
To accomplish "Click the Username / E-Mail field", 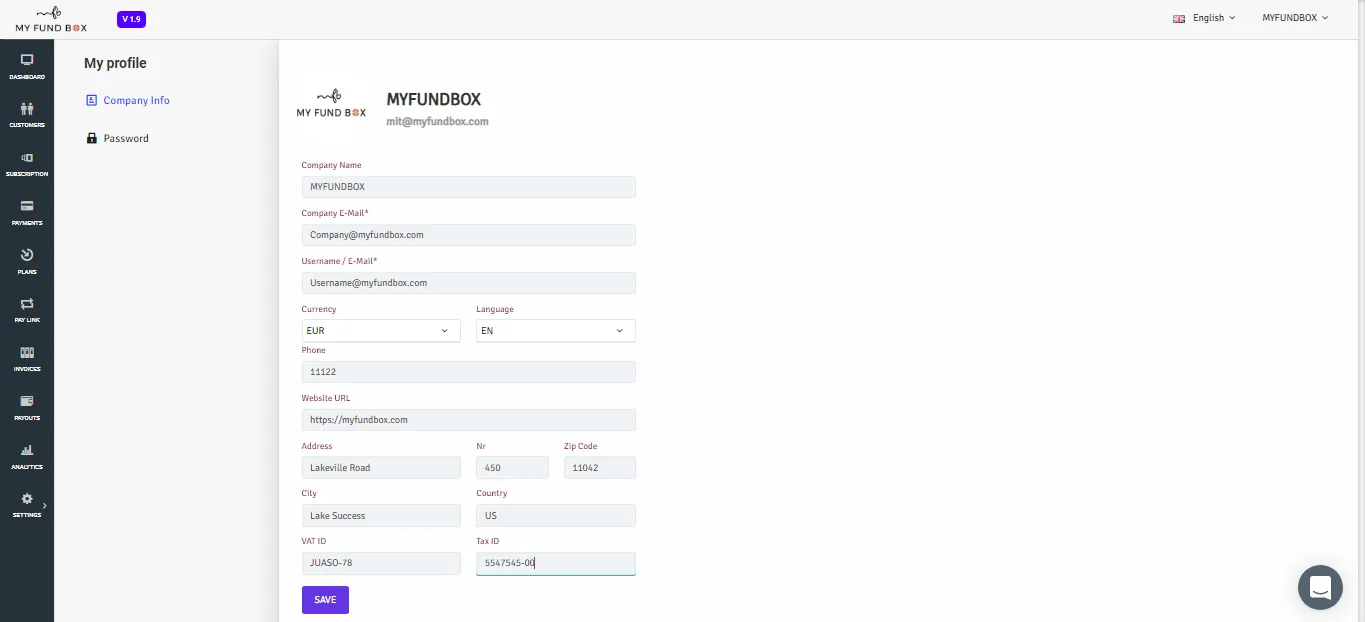I will tap(469, 283).
